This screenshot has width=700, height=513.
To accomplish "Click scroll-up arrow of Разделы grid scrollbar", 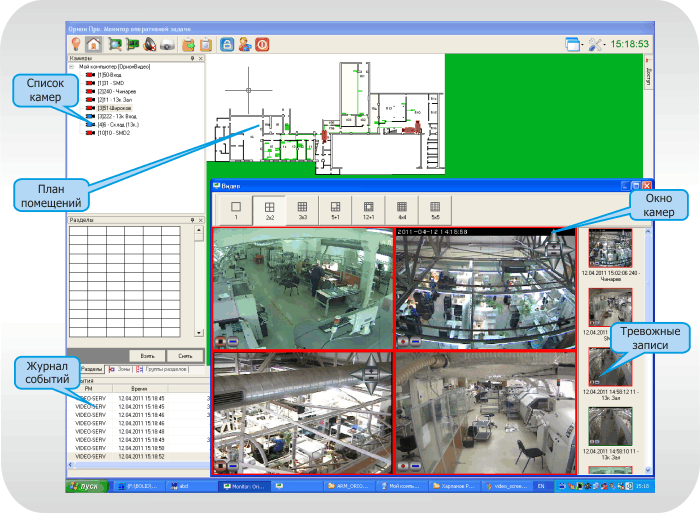I will (199, 230).
